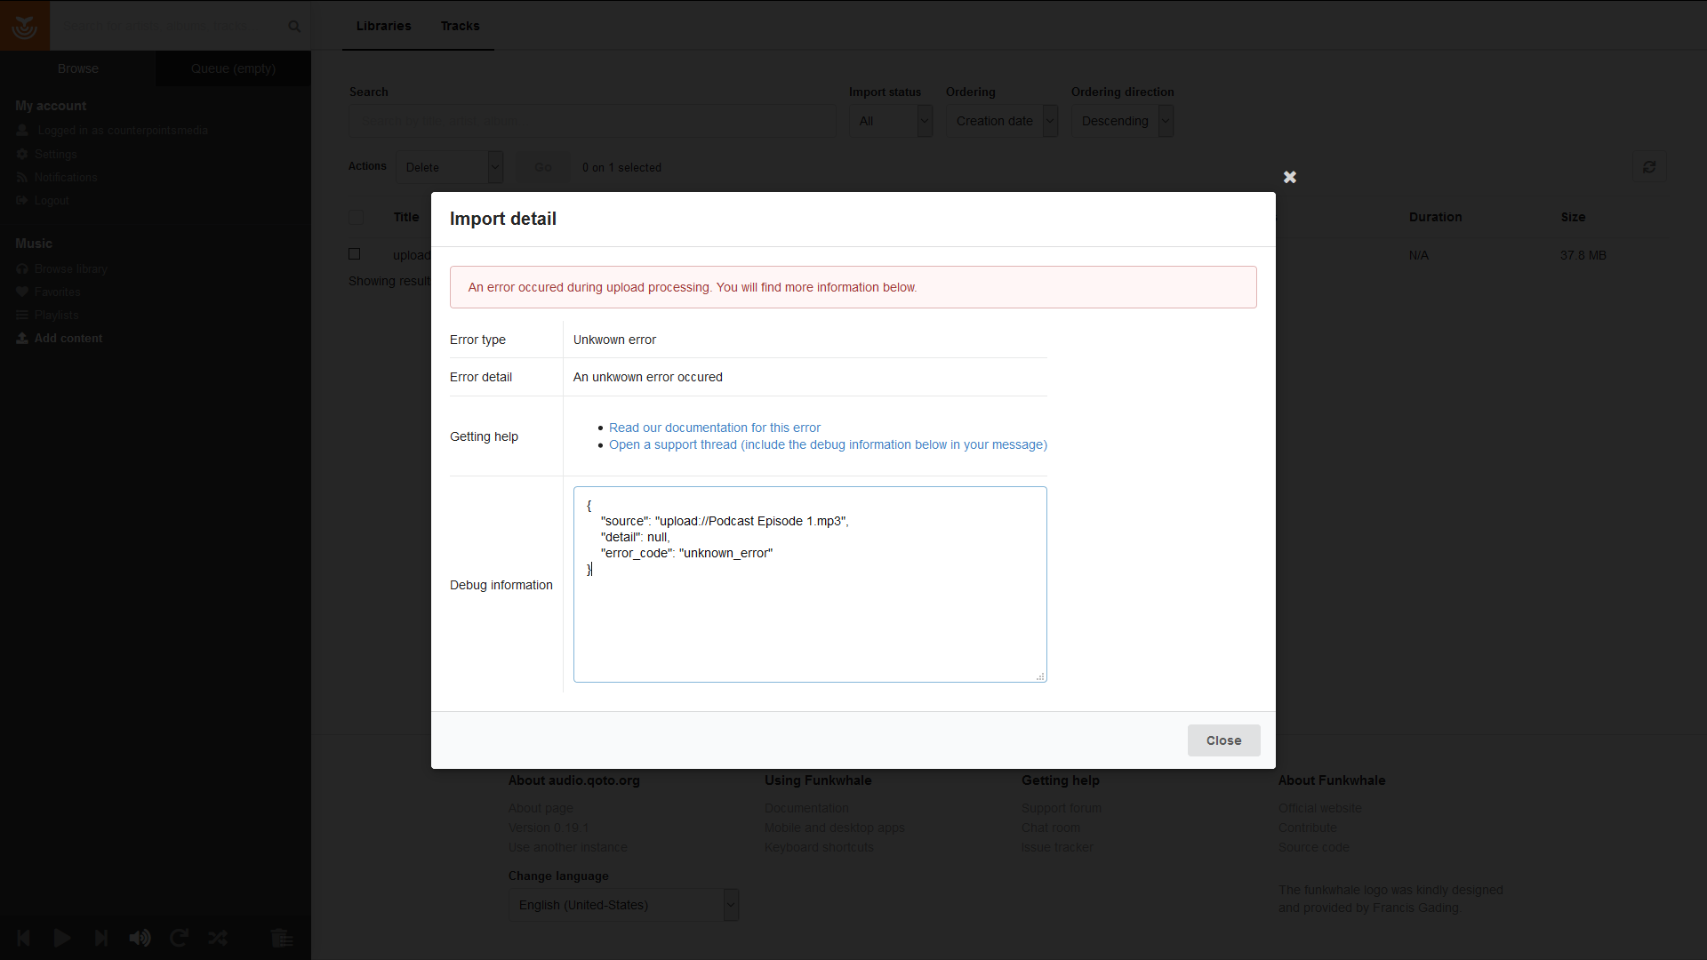Check the select-all header checkbox
The image size is (1707, 960).
[356, 217]
